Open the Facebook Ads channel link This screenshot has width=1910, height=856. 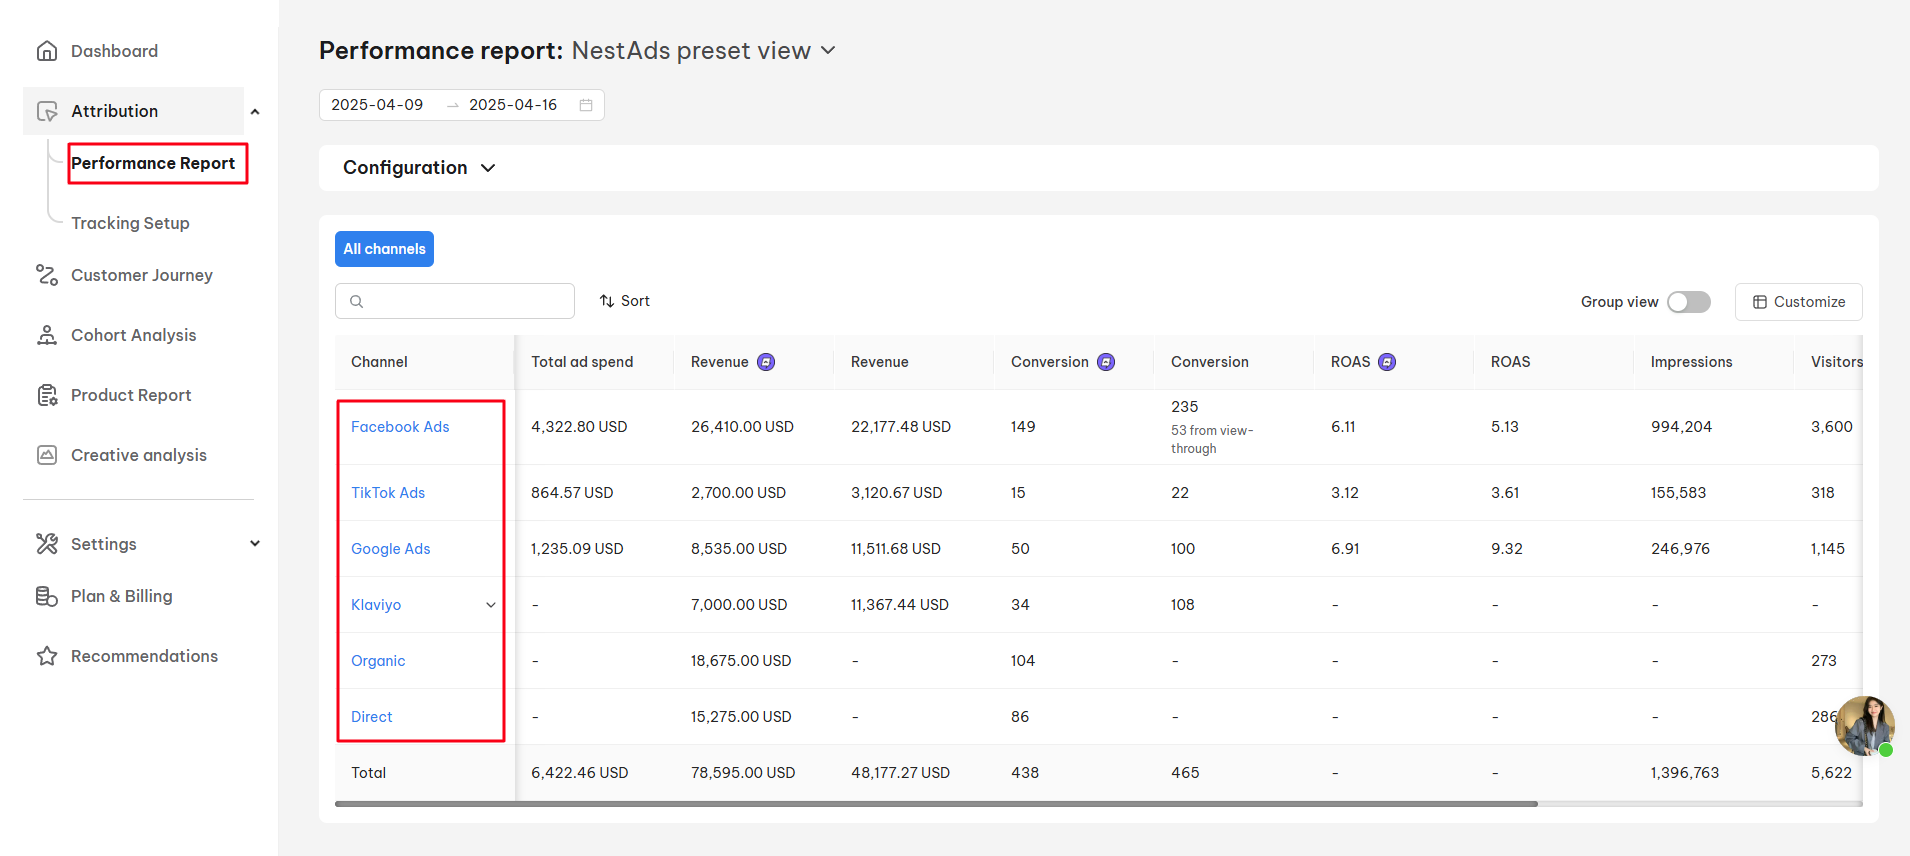point(400,427)
